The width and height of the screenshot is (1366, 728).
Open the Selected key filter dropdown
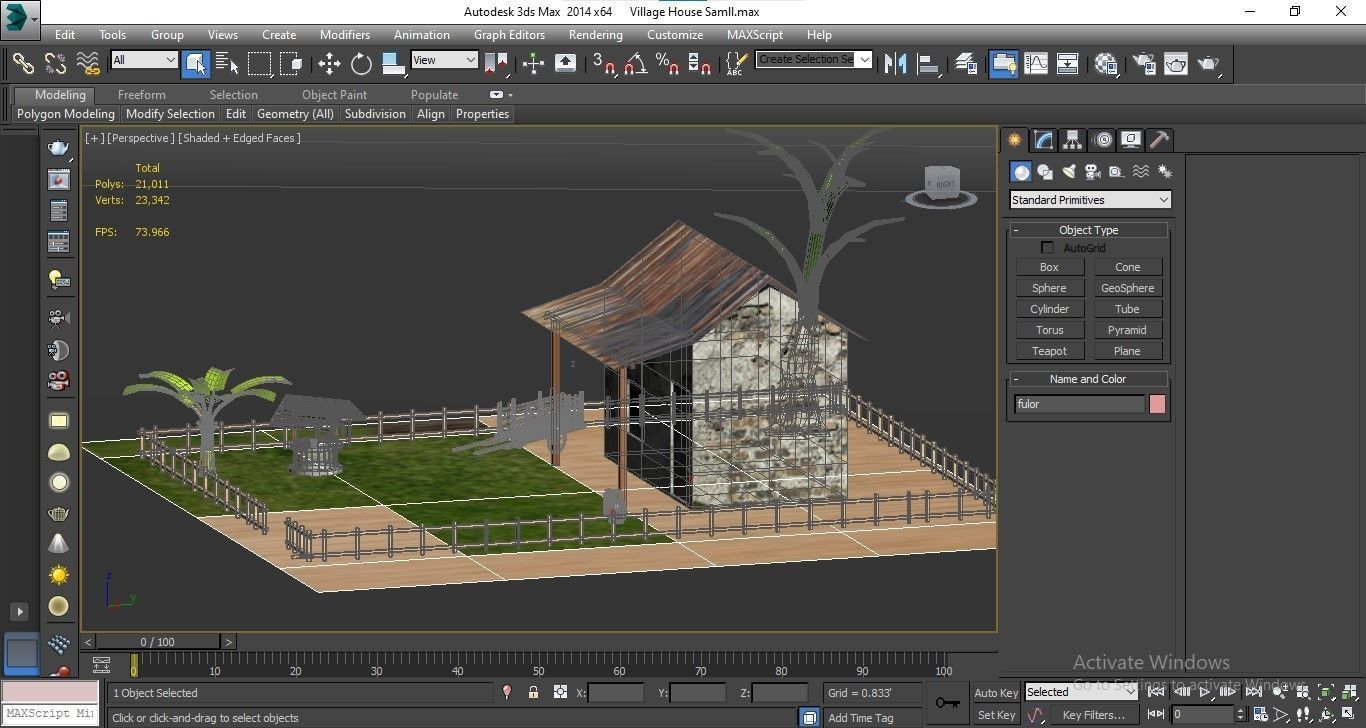pyautogui.click(x=1081, y=692)
